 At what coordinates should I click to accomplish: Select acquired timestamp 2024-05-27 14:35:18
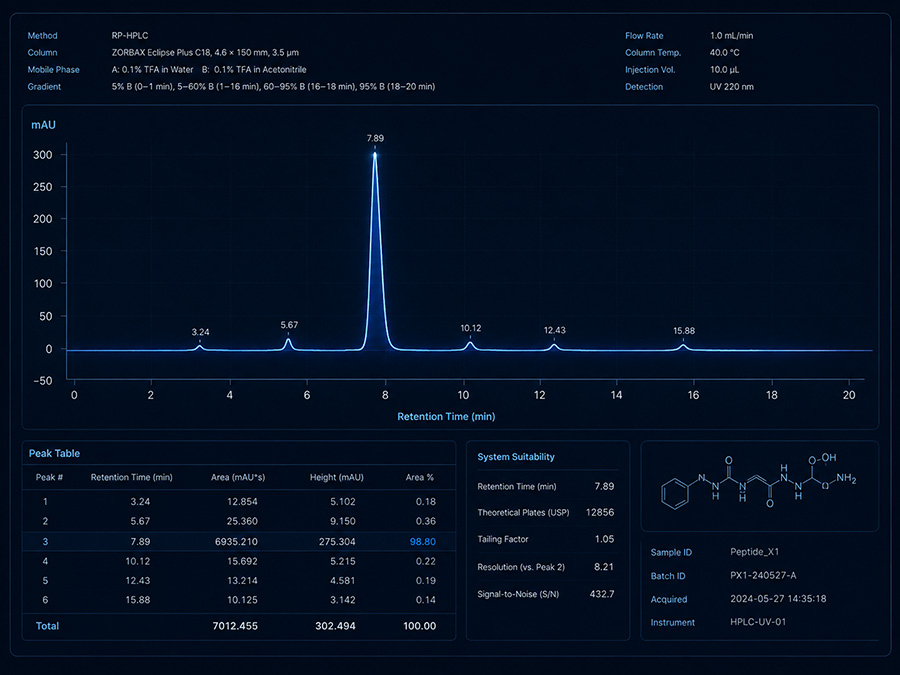point(778,599)
